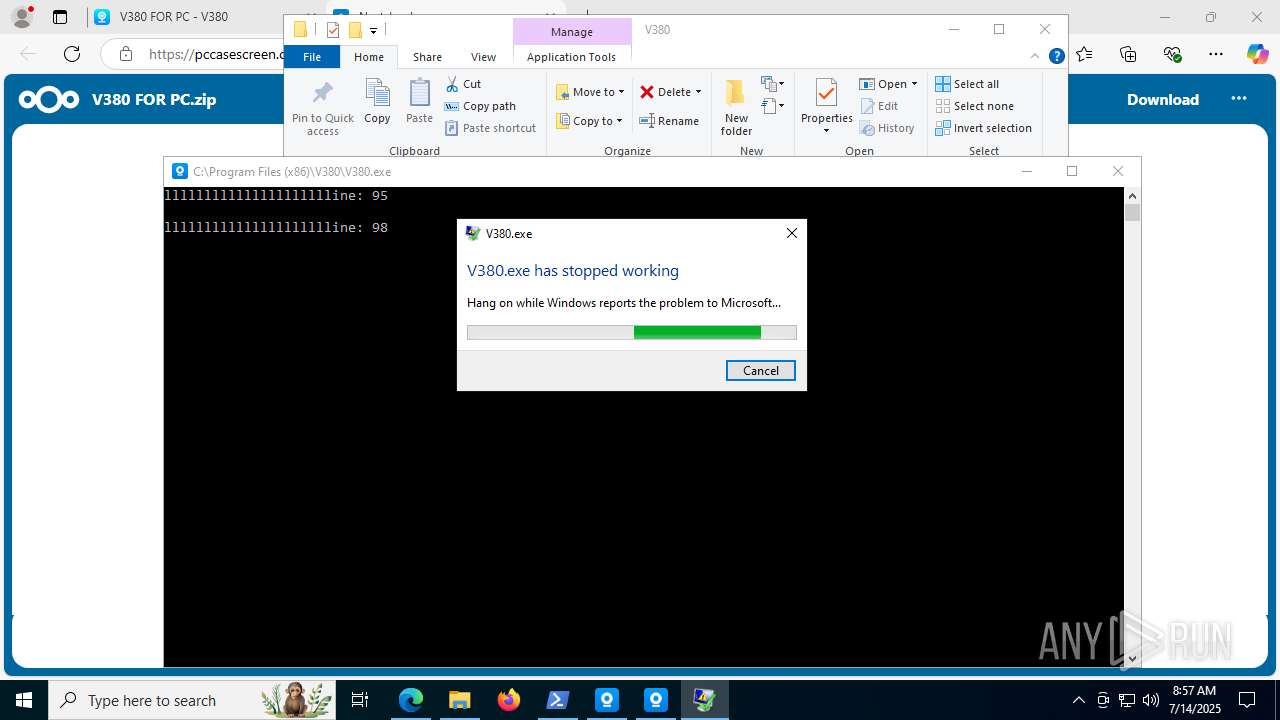Open the Copy to dropdown
Image resolution: width=1280 pixels, height=720 pixels.
pos(590,121)
